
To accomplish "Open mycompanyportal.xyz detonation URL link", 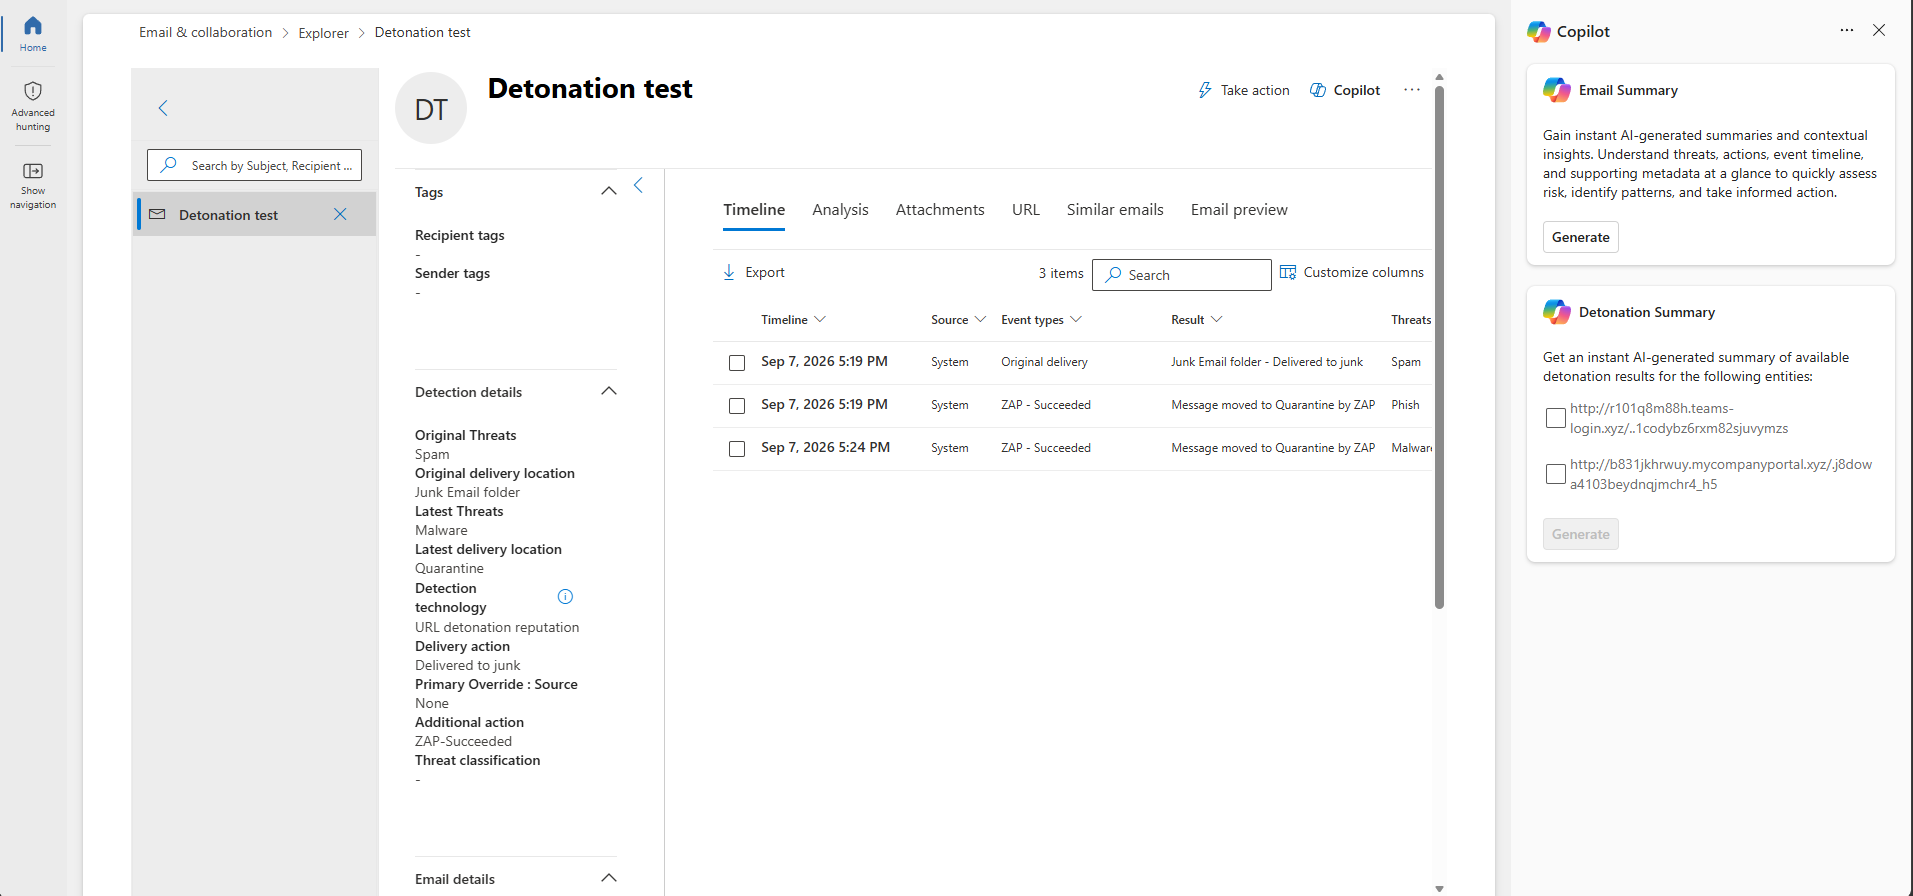I will [x=1721, y=474].
